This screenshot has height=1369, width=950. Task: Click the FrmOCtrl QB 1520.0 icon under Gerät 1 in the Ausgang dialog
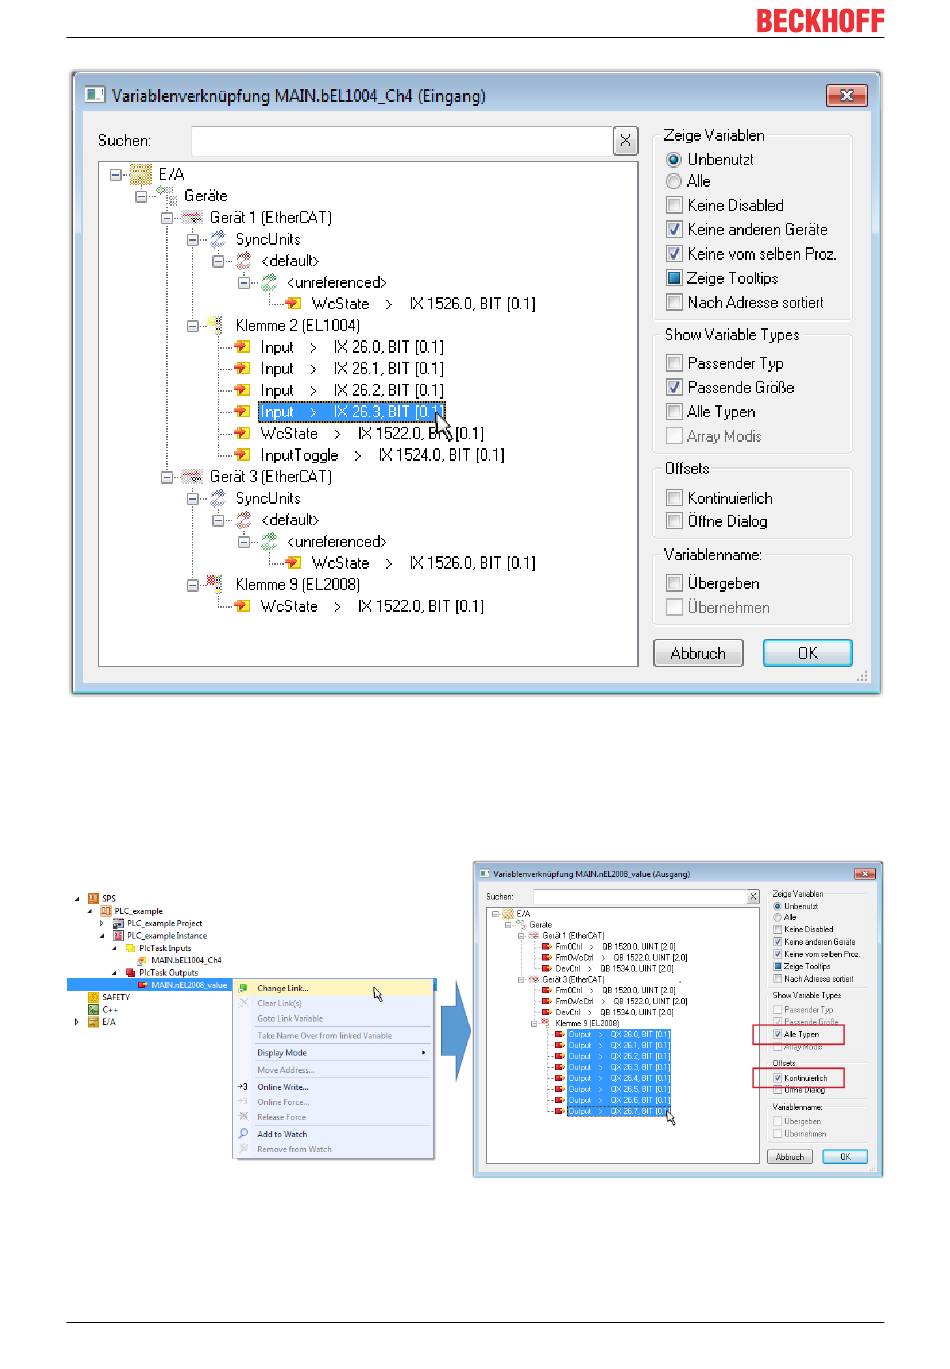coord(547,946)
